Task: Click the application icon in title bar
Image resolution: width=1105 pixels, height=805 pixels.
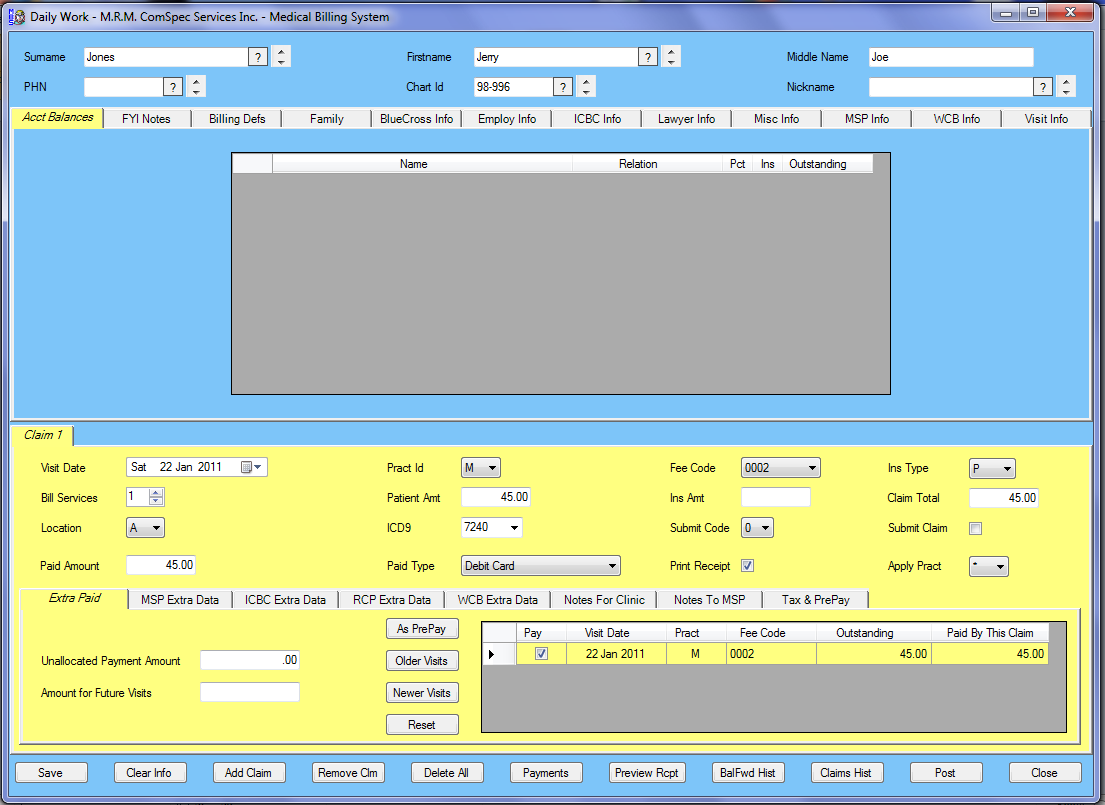Action: [x=17, y=16]
